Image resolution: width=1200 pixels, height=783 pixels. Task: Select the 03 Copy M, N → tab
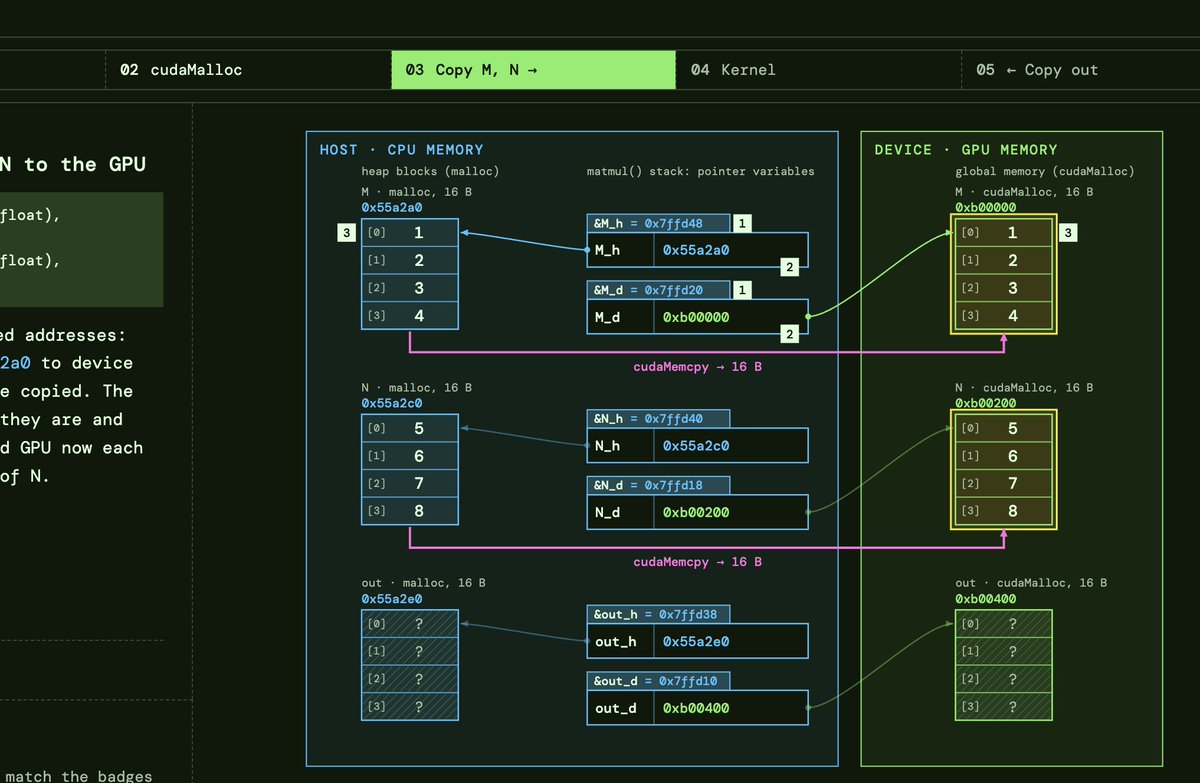[533, 70]
